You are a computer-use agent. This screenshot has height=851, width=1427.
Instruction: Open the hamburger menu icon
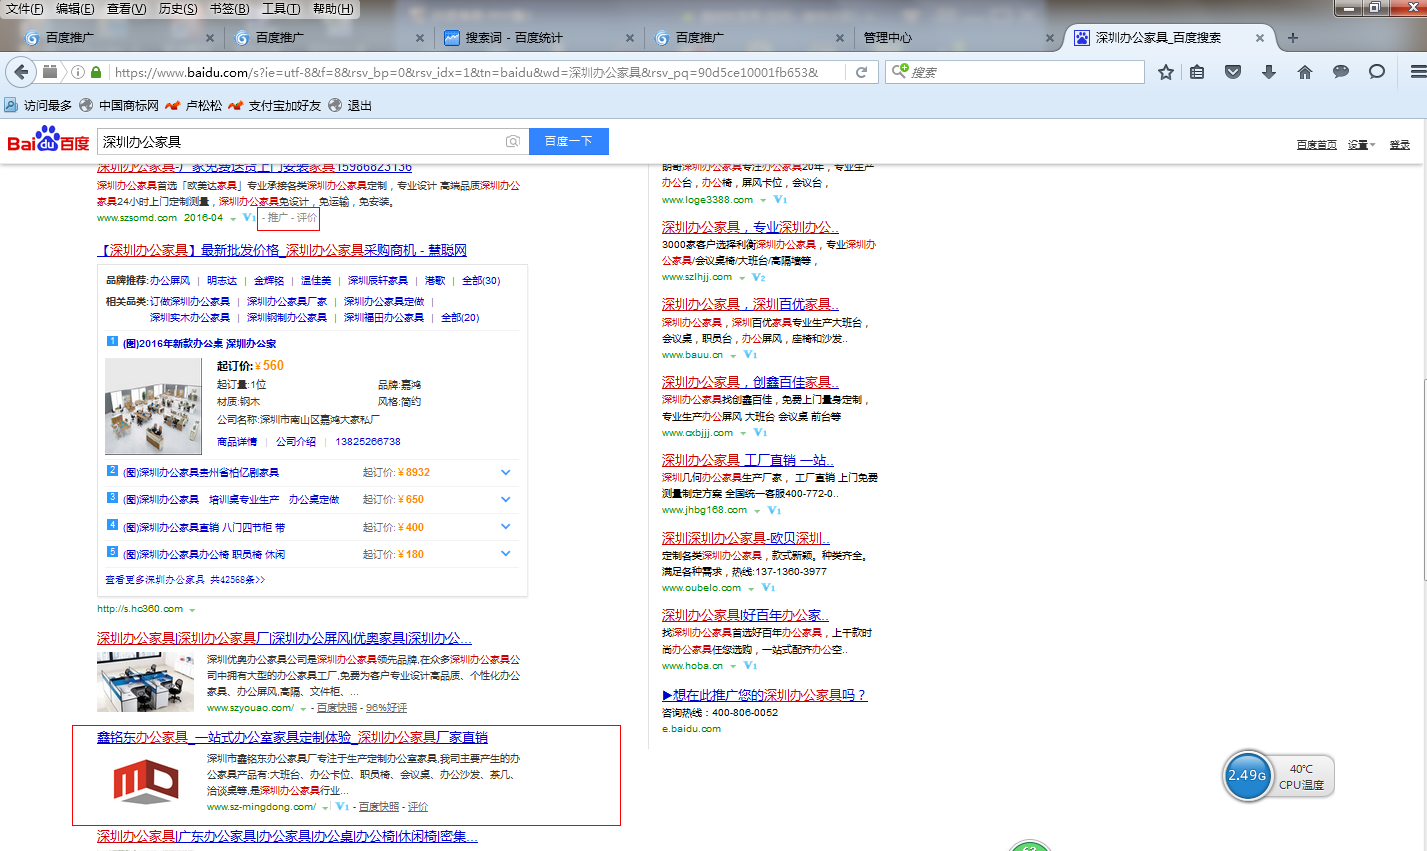coord(1417,72)
